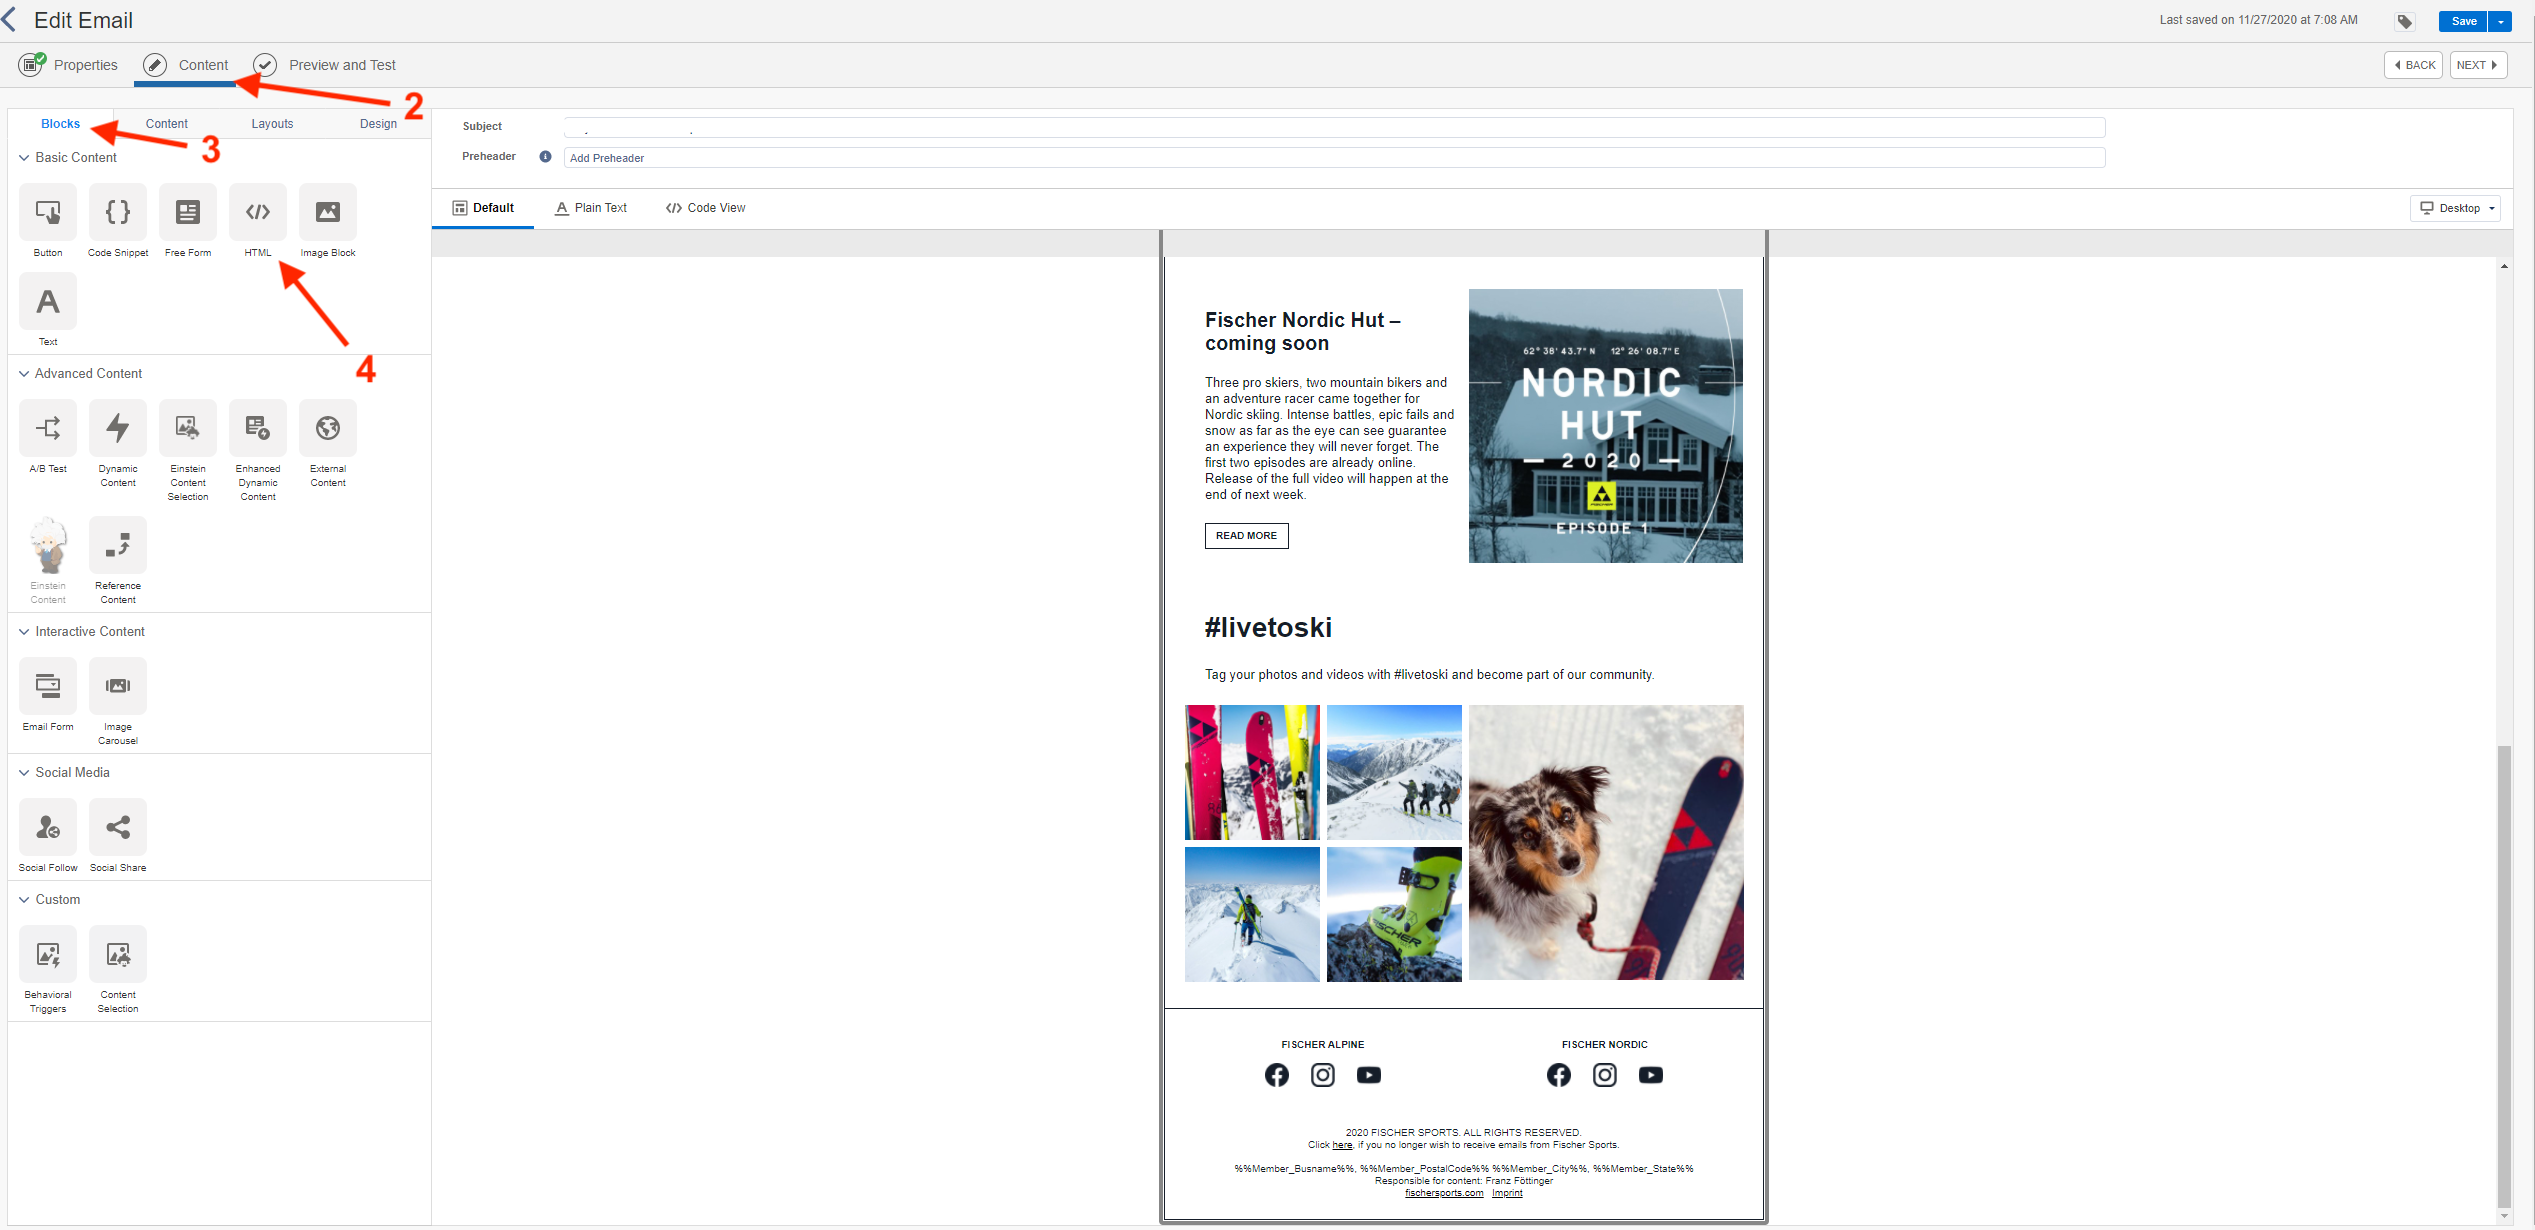Click the tag icon near Save

(x=2405, y=21)
